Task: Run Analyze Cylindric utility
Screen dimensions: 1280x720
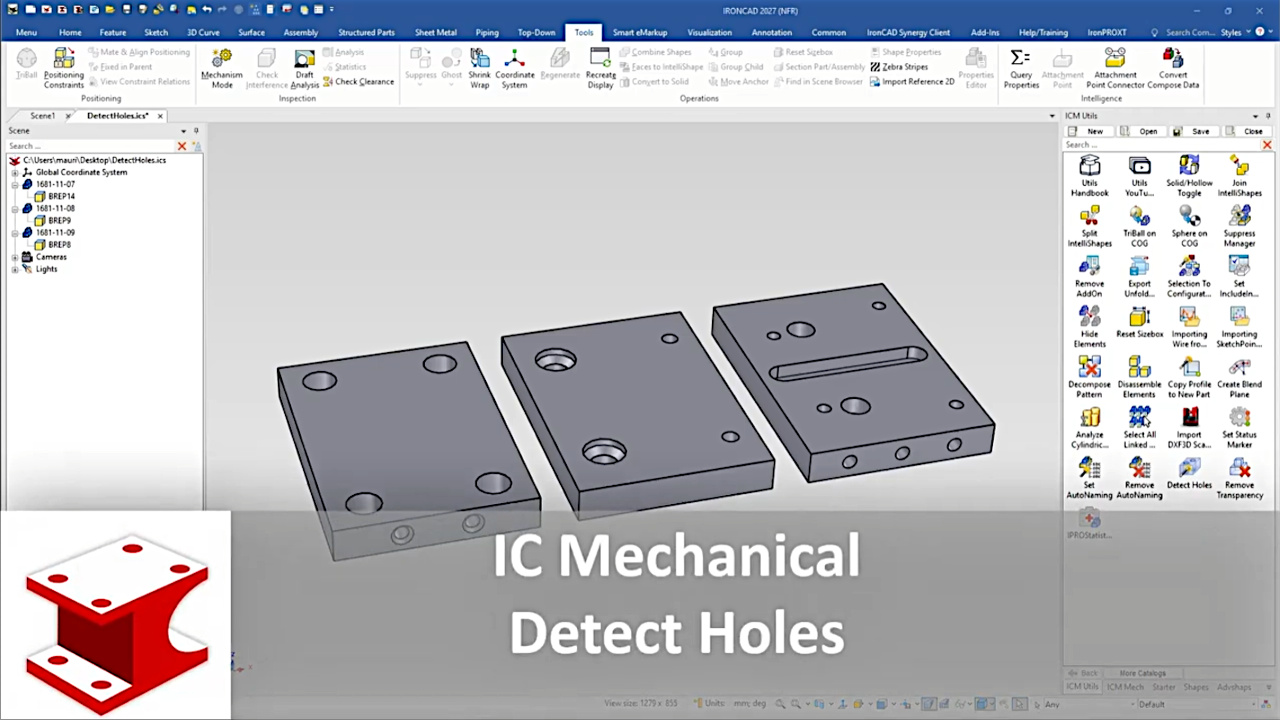Action: 1089,427
